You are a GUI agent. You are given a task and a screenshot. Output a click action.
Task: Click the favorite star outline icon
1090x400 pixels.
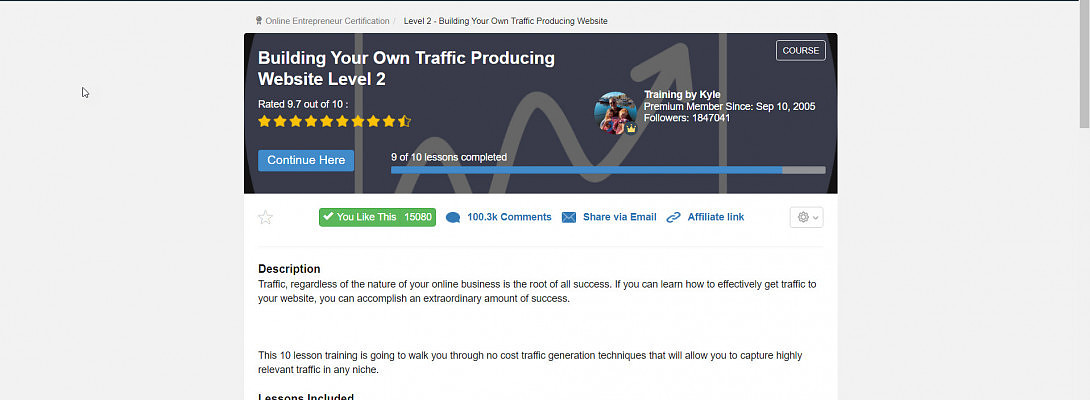tap(265, 218)
